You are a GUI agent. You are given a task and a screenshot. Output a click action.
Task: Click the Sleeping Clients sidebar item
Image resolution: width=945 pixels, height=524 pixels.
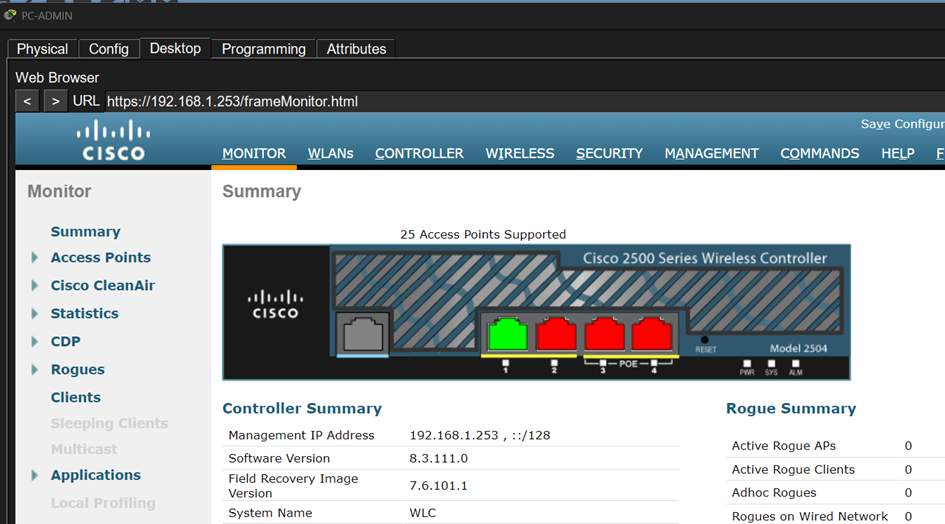click(x=109, y=423)
